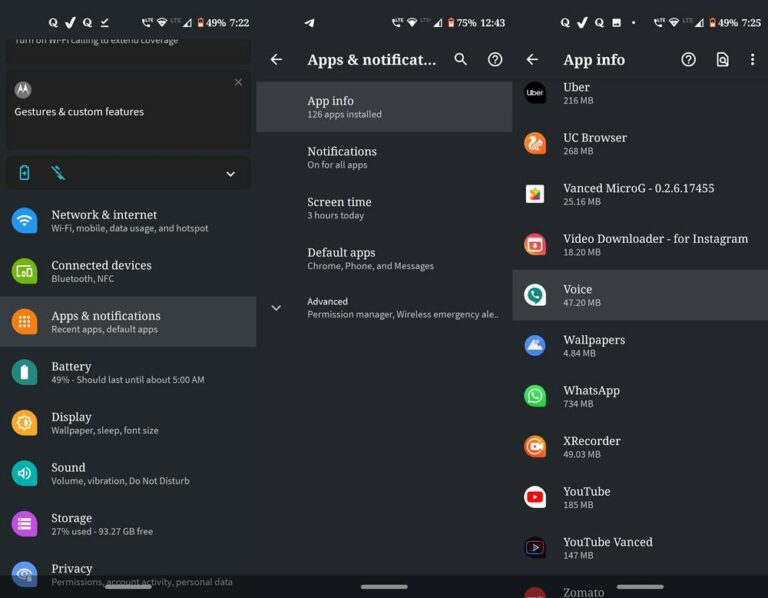Tap the three-dot overflow menu in App info

click(752, 60)
